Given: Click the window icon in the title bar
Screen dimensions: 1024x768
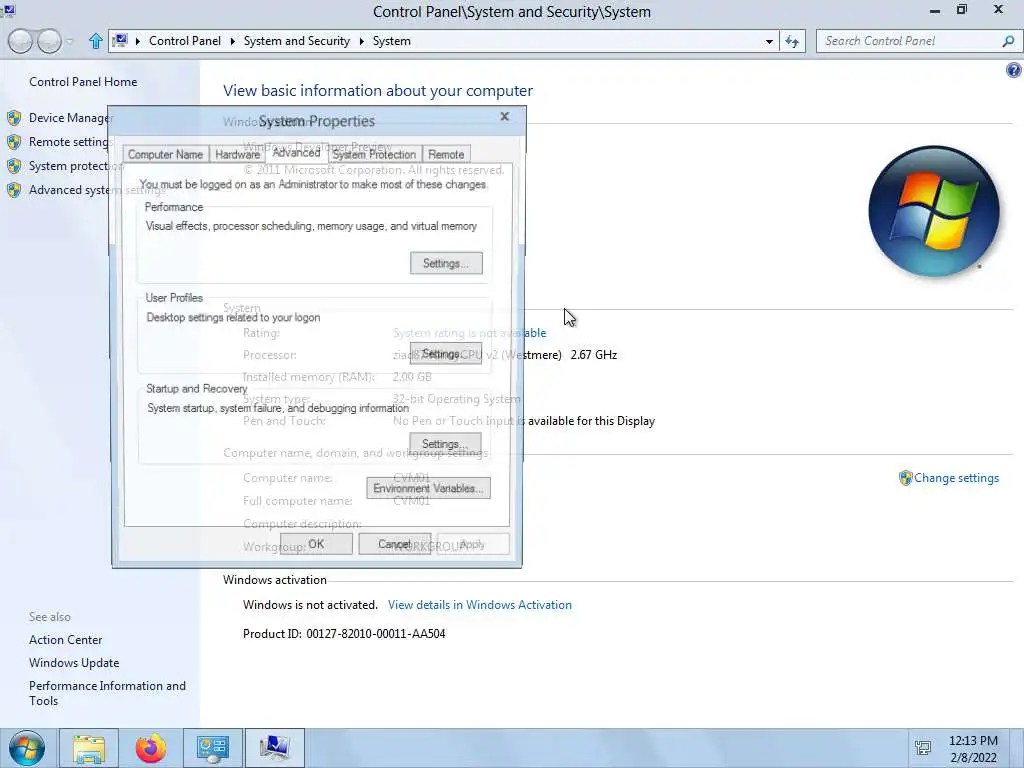Looking at the screenshot, I should pyautogui.click(x=8, y=10).
